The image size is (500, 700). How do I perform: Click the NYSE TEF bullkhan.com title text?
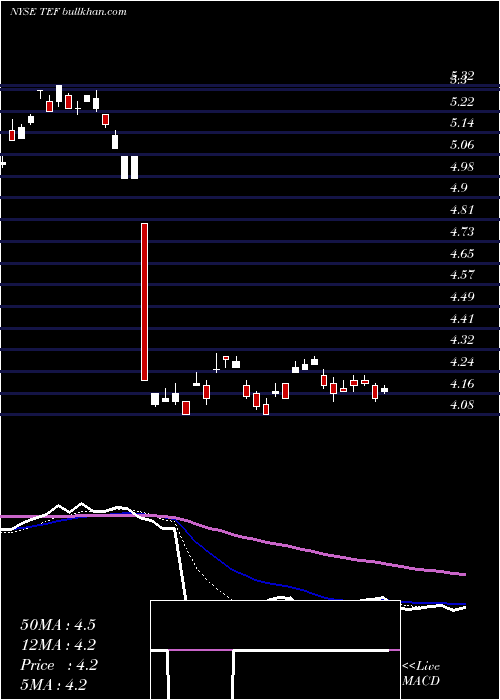click(x=68, y=12)
